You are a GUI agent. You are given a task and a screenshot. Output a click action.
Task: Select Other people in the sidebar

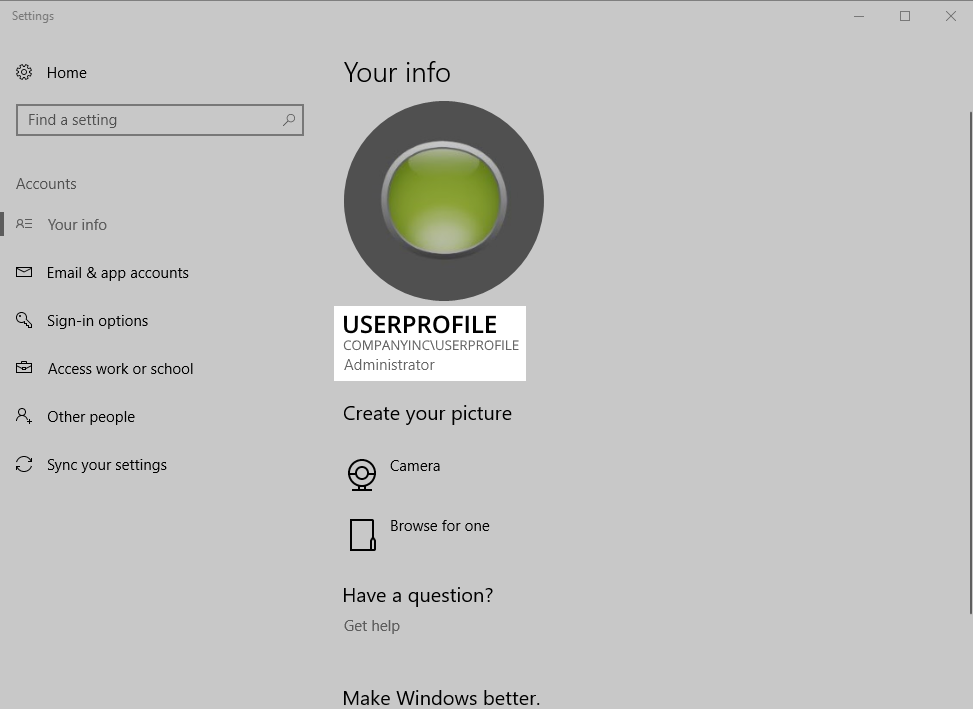90,417
